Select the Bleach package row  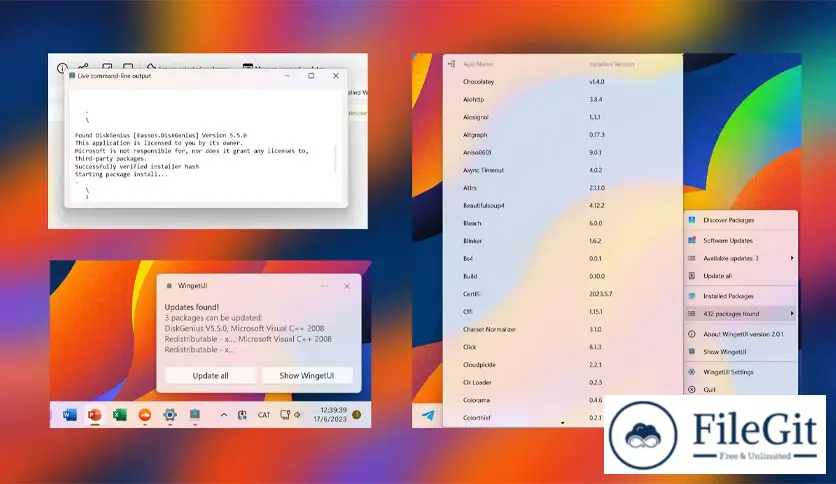tap(562, 223)
